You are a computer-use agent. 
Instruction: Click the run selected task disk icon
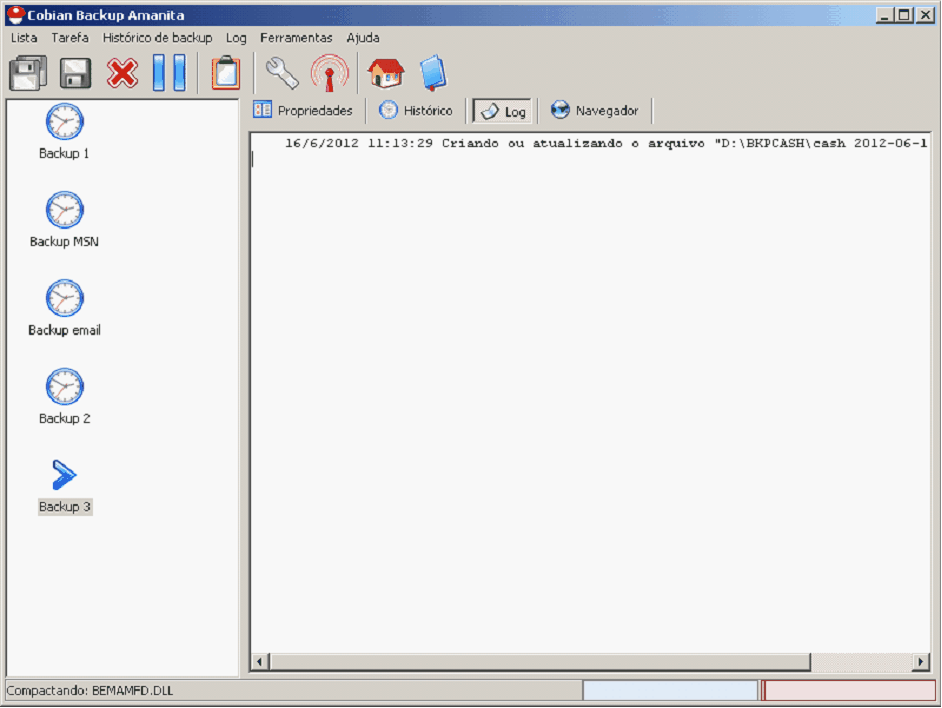[x=76, y=73]
